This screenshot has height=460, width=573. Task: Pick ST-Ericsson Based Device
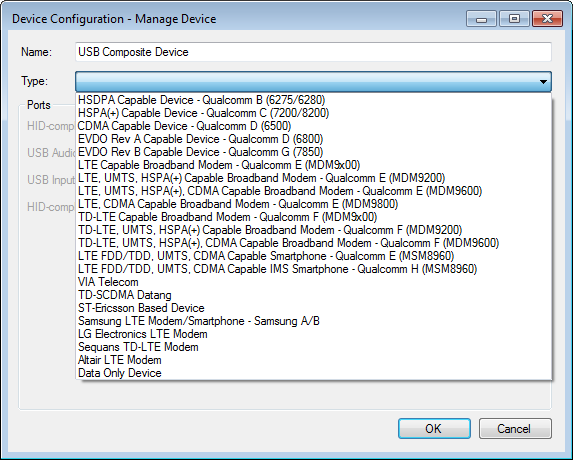pyautogui.click(x=314, y=308)
